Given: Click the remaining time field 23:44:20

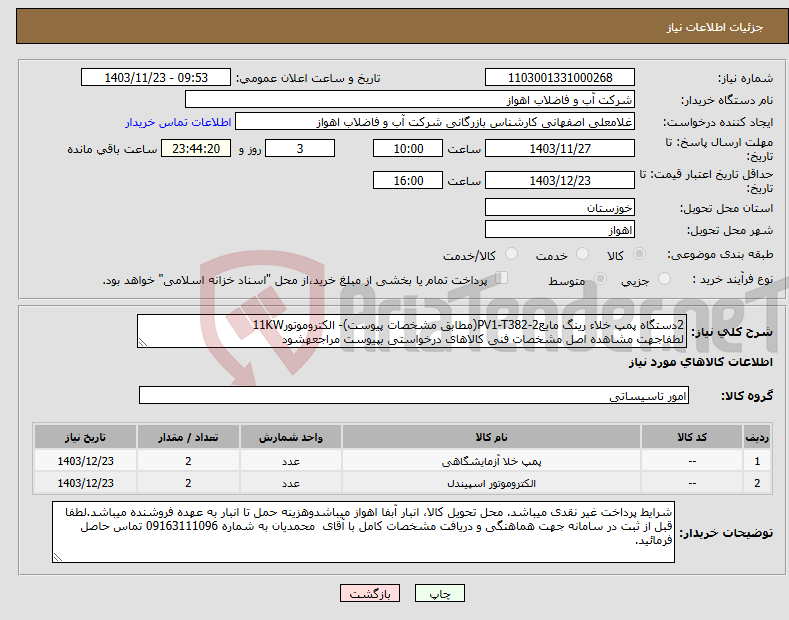Looking at the screenshot, I should point(196,148).
